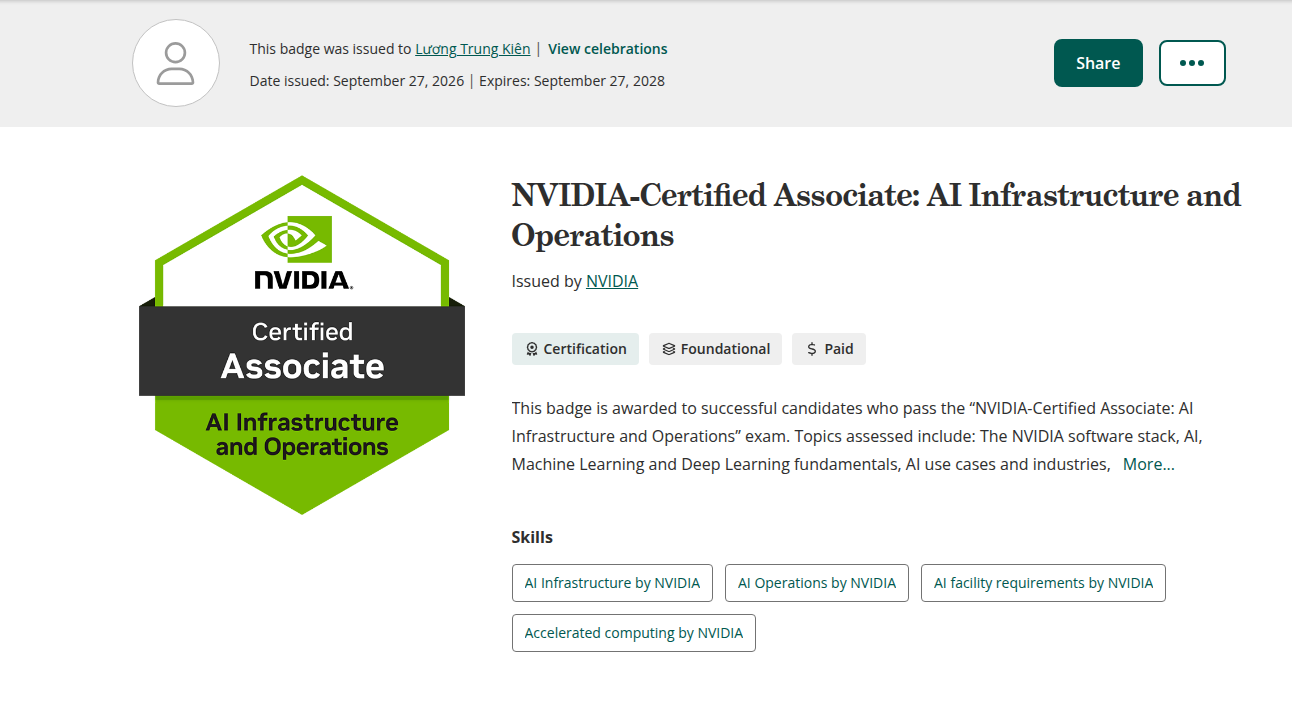Click the Certification ribbon icon
The width and height of the screenshot is (1292, 703).
[532, 349]
